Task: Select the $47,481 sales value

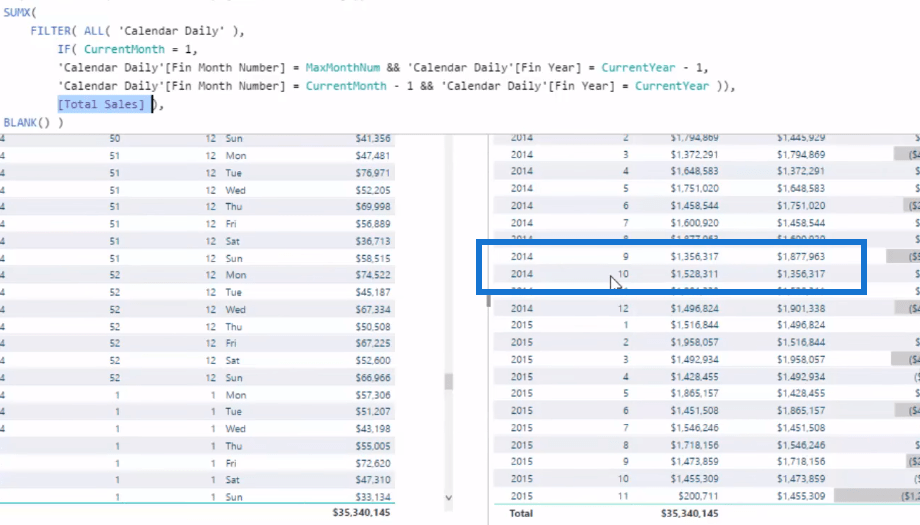Action: [373, 155]
